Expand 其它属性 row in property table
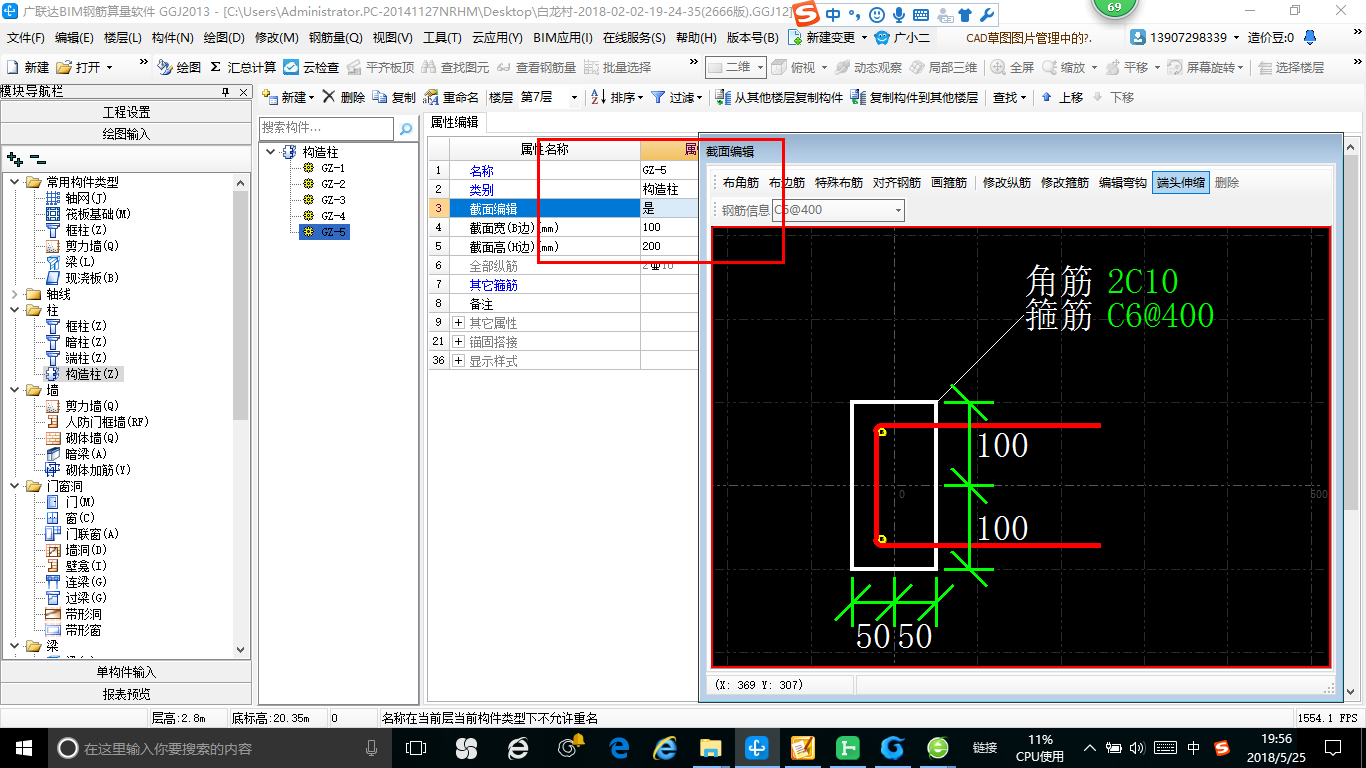 [458, 323]
